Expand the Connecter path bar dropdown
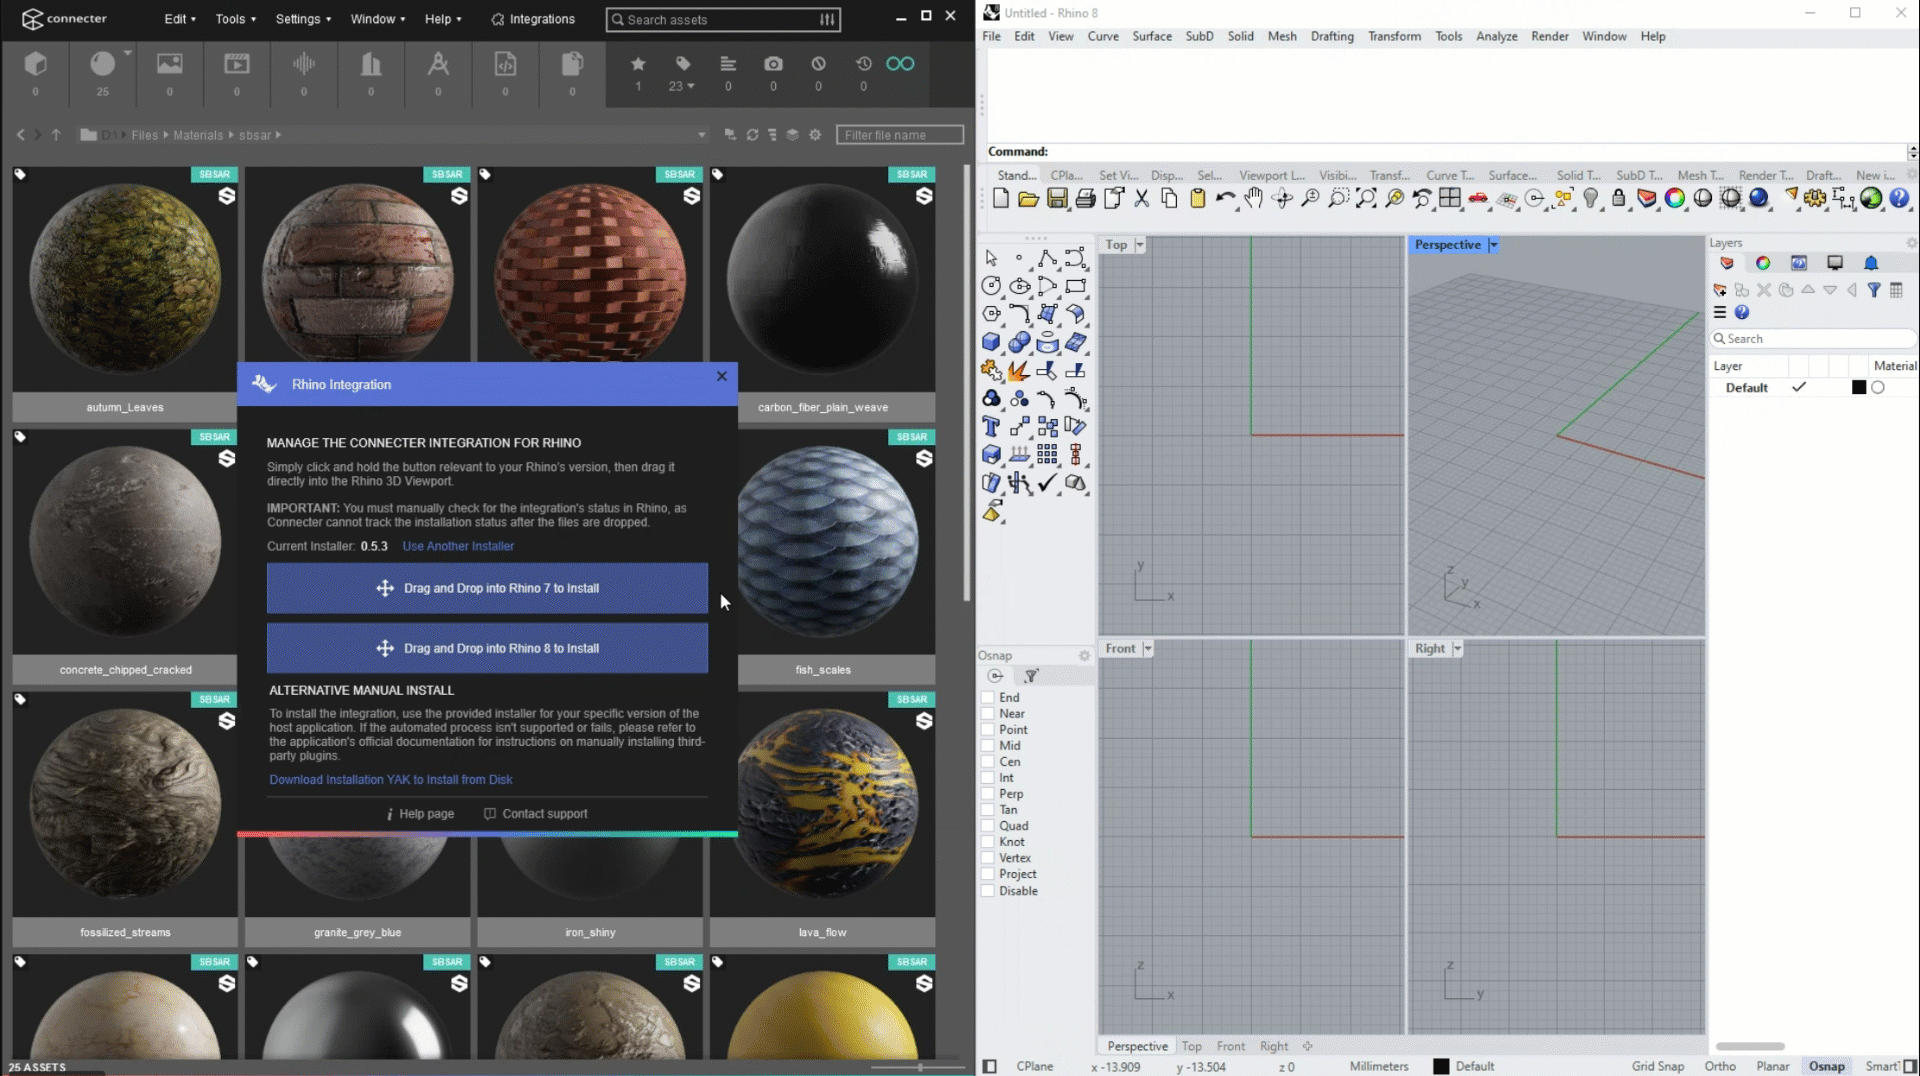 tap(701, 135)
